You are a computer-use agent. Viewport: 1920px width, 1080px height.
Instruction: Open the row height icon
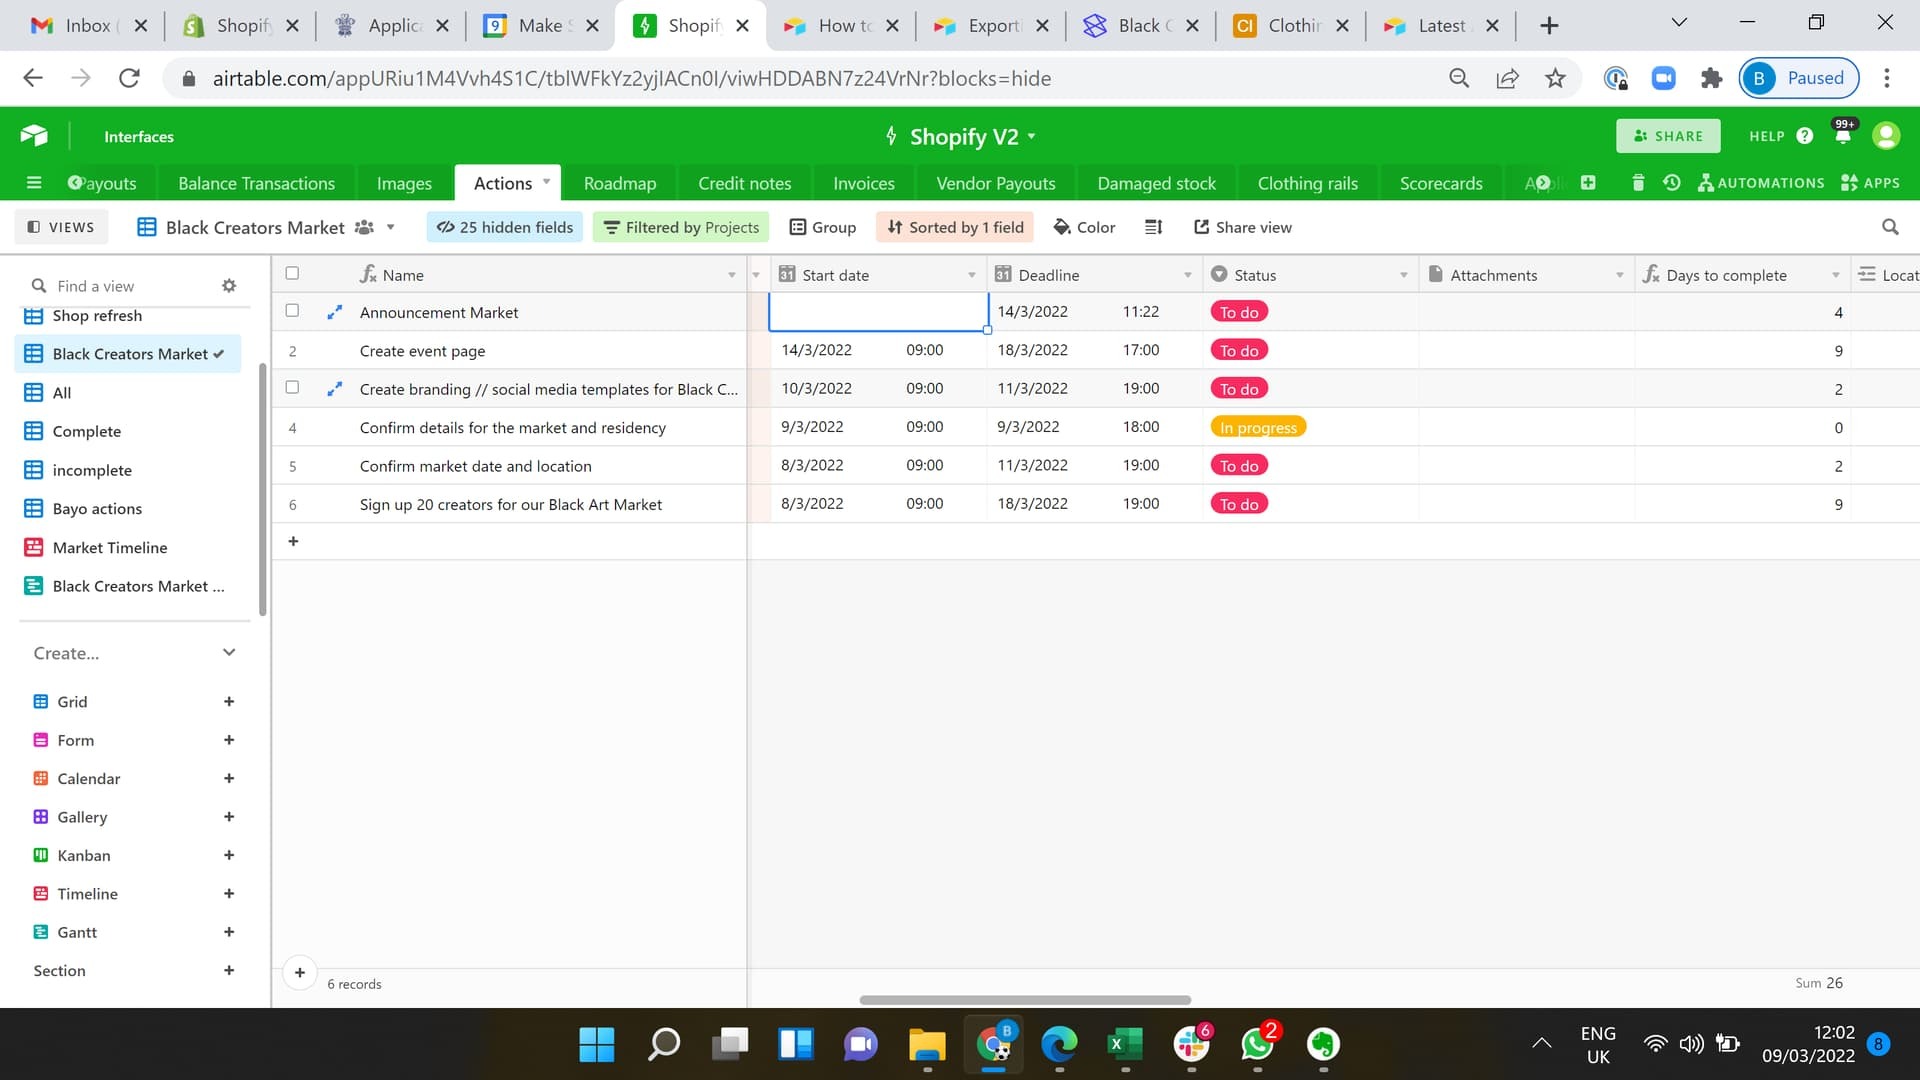1153,227
